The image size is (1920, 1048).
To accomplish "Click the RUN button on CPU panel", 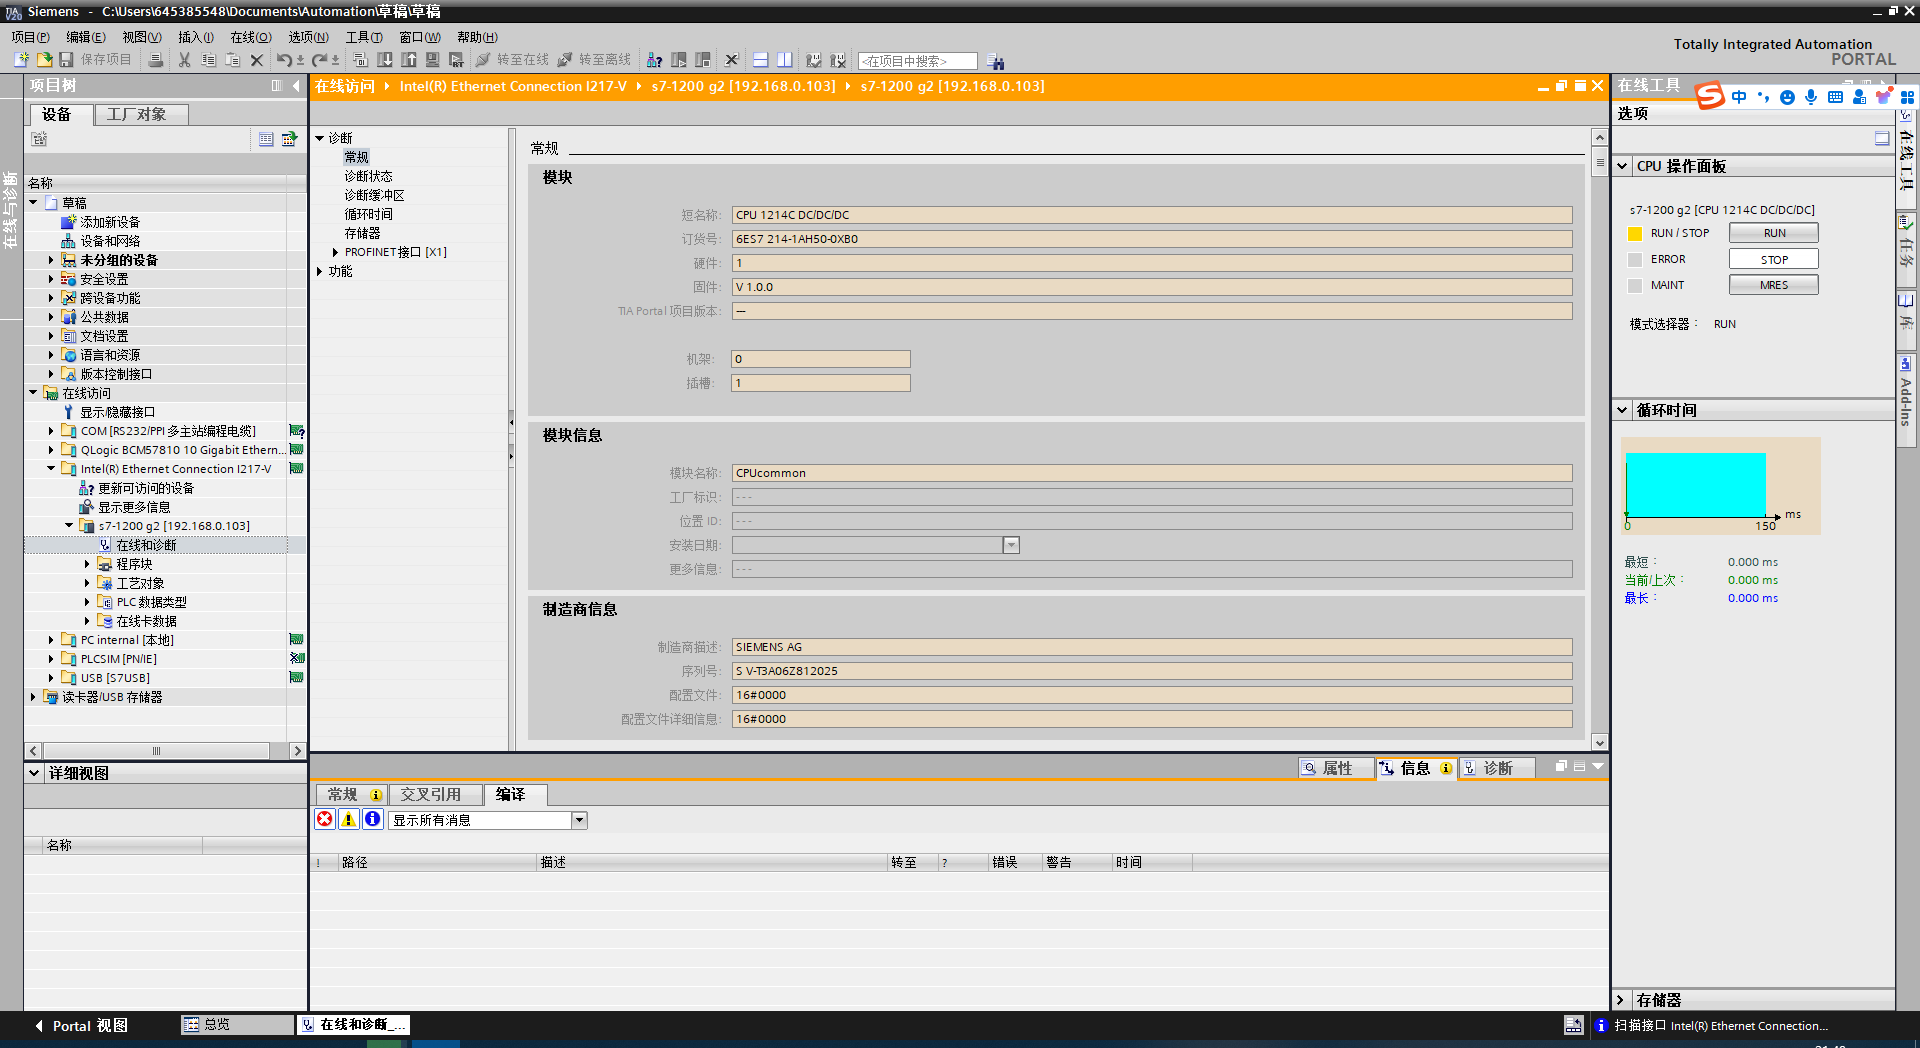I will [1774, 233].
